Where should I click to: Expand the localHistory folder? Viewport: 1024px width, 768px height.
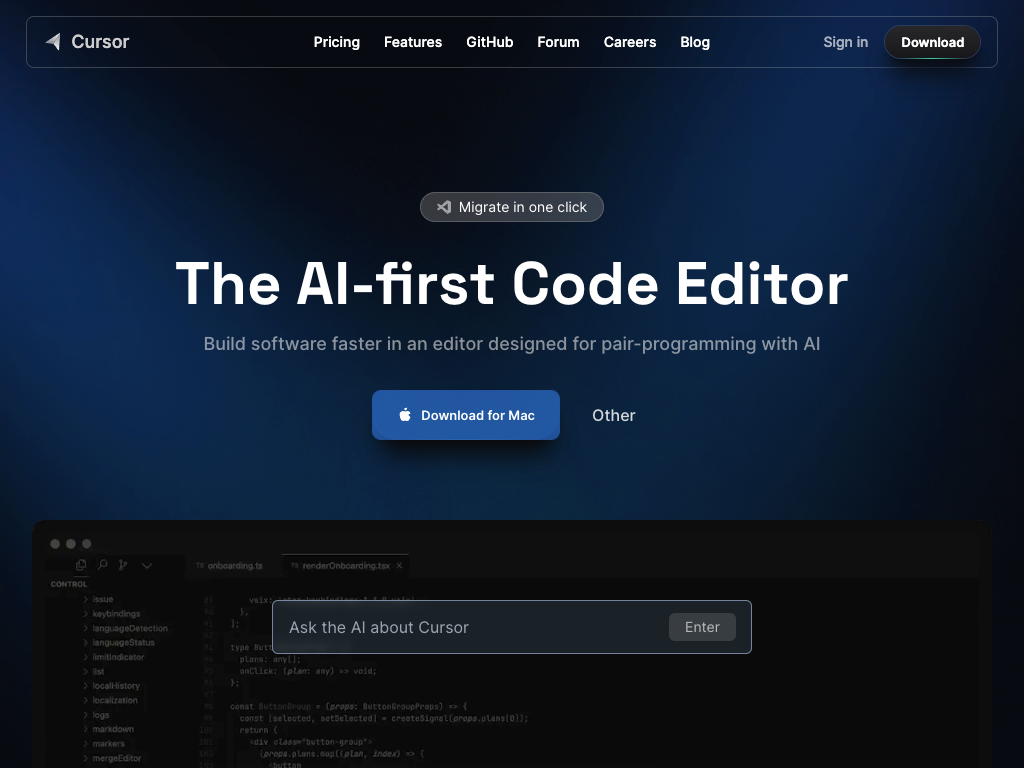coord(111,686)
